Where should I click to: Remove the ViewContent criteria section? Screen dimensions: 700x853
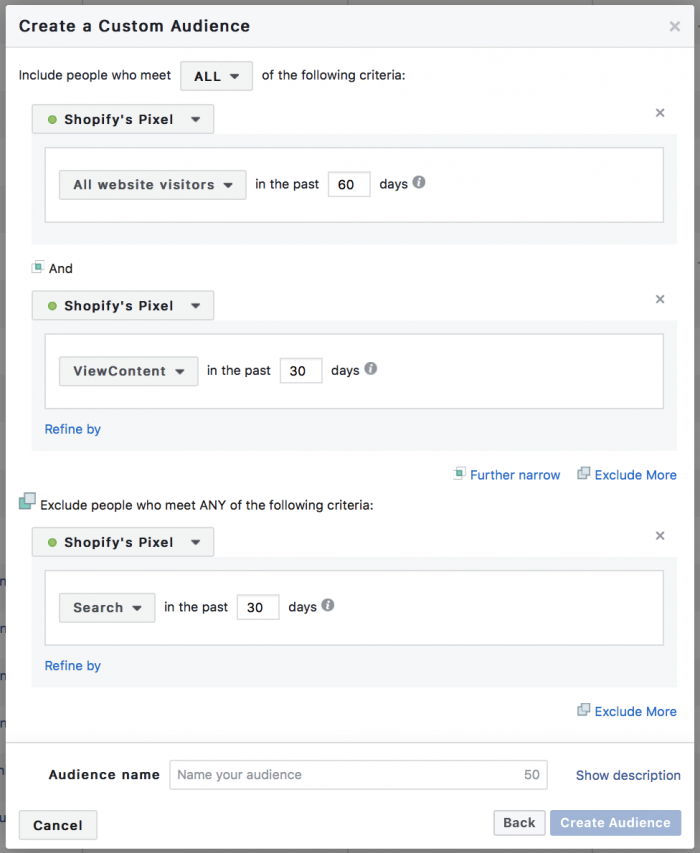[x=660, y=299]
